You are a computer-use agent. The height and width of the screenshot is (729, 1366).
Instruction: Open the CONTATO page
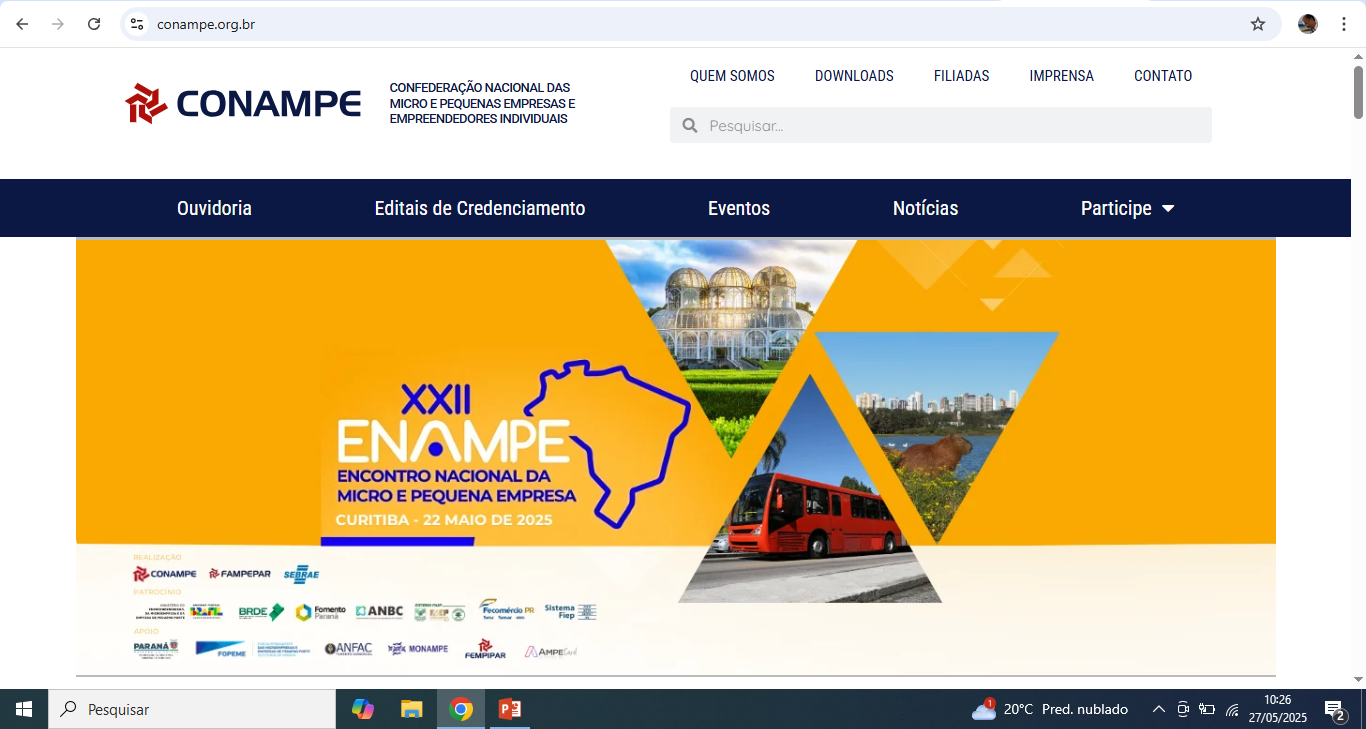coord(1163,76)
